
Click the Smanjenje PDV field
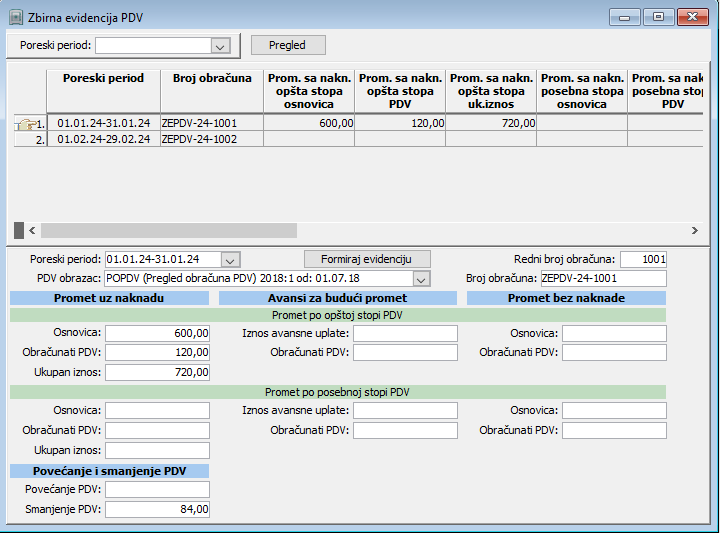pyautogui.click(x=157, y=509)
